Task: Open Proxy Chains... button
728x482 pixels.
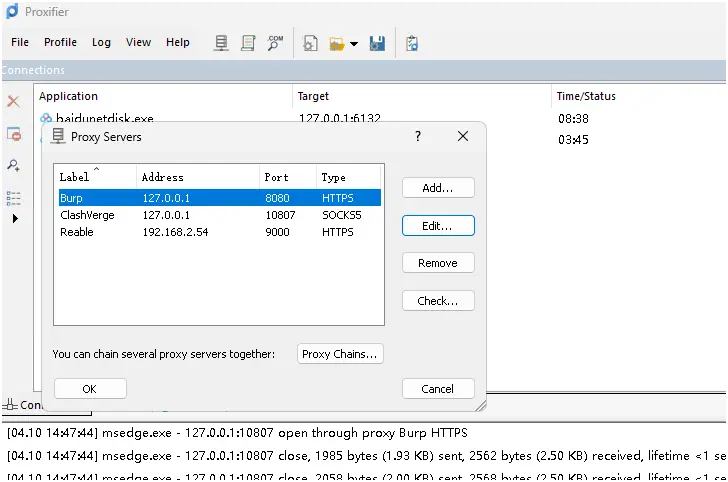Action: pyautogui.click(x=340, y=354)
